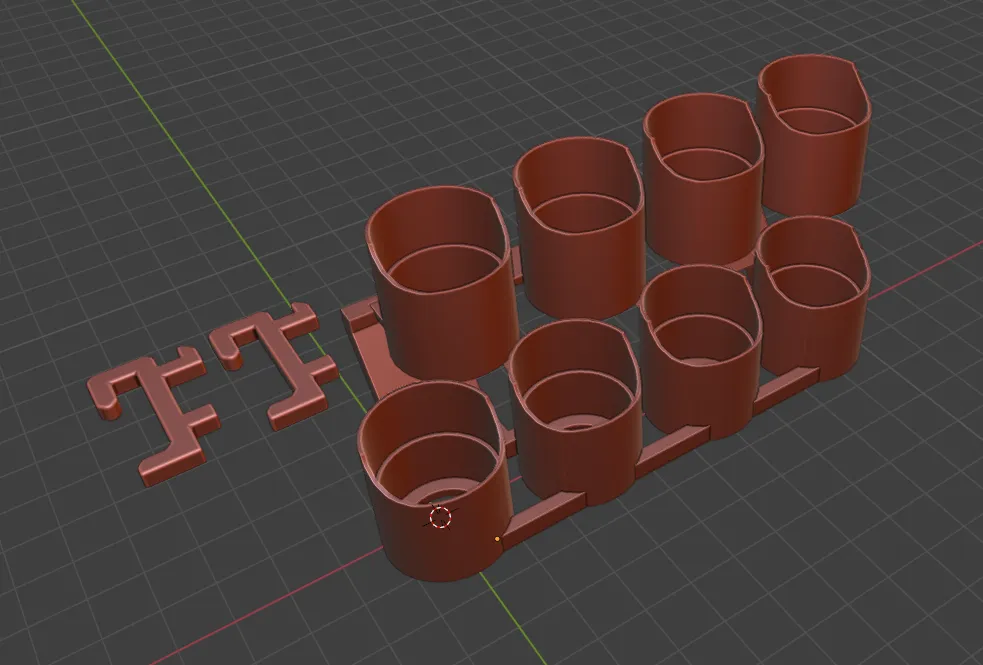This screenshot has width=983, height=665.
Task: Select the third cup in the front row
Action: click(697, 385)
